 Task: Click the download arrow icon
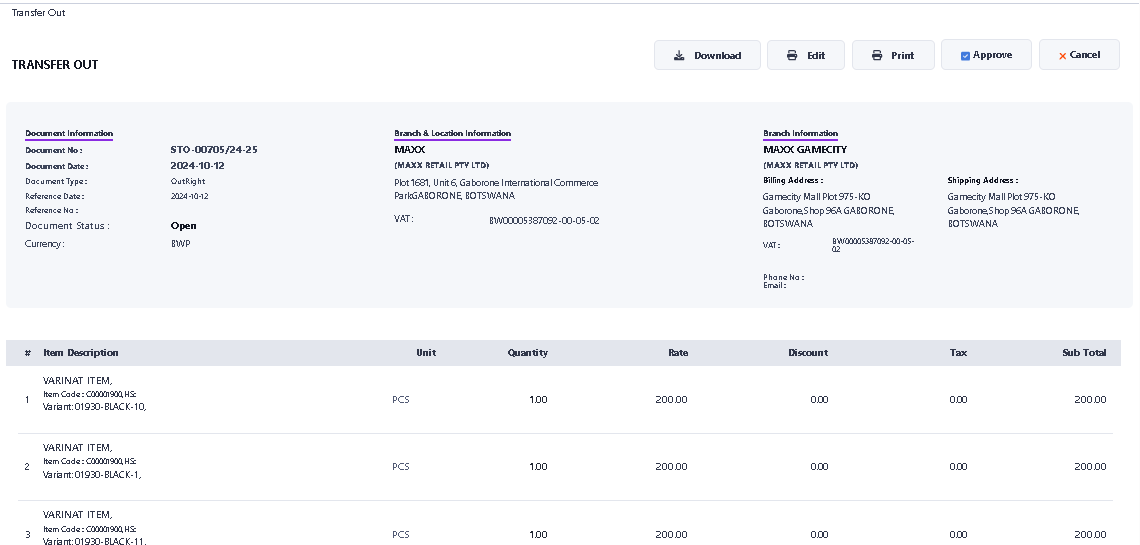point(679,56)
